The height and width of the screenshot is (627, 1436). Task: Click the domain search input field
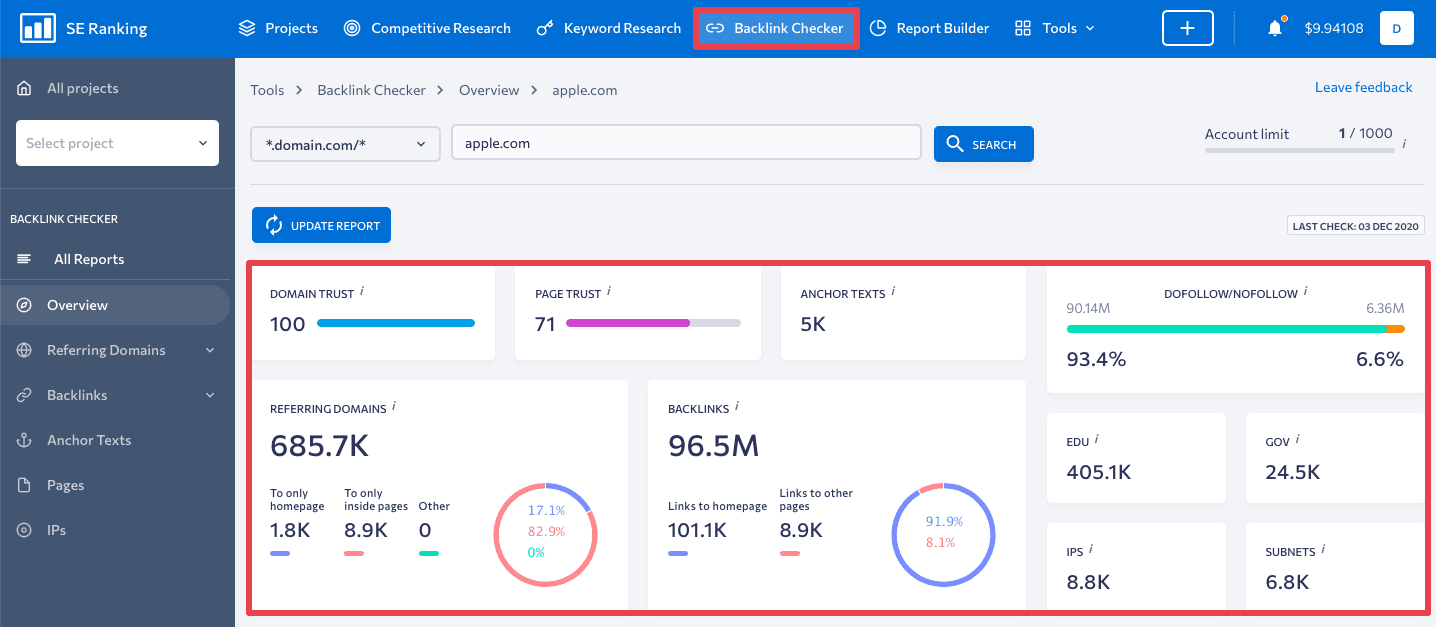[686, 143]
